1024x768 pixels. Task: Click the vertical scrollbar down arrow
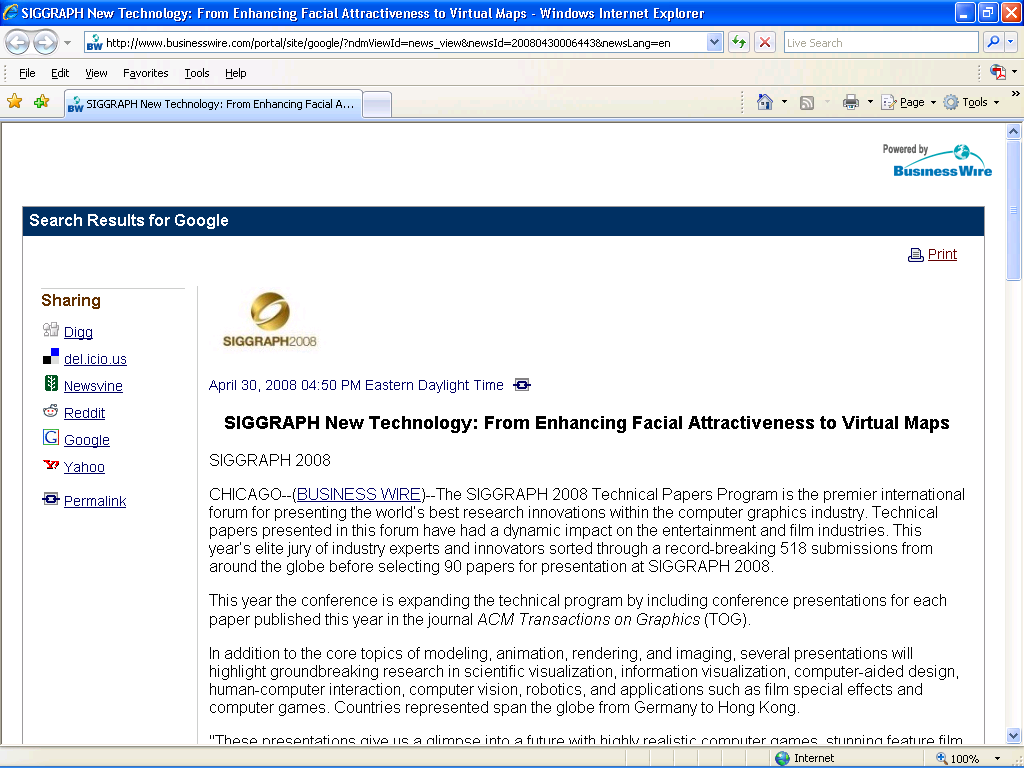(x=1014, y=735)
